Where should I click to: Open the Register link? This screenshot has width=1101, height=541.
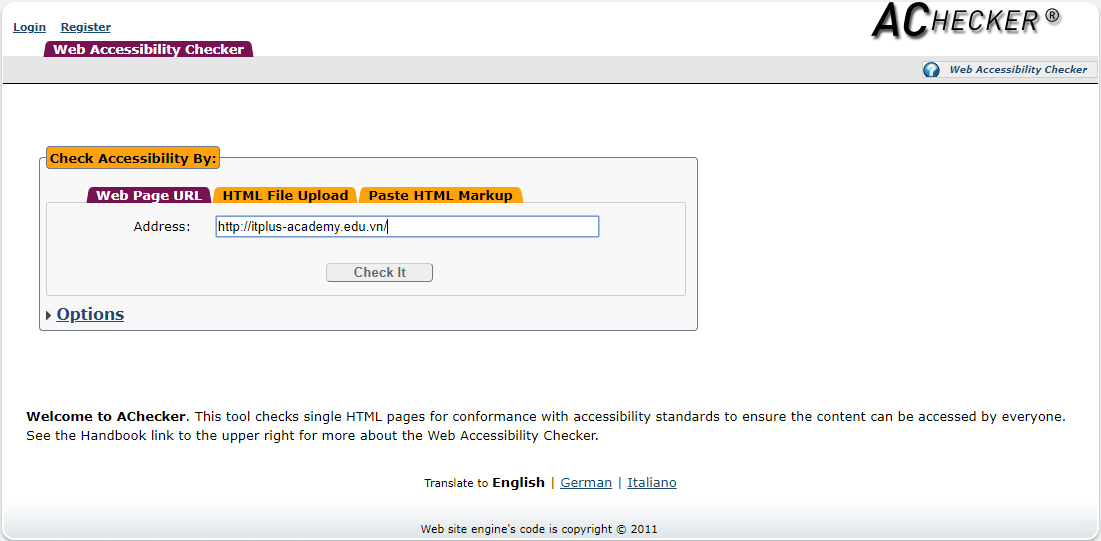point(85,27)
